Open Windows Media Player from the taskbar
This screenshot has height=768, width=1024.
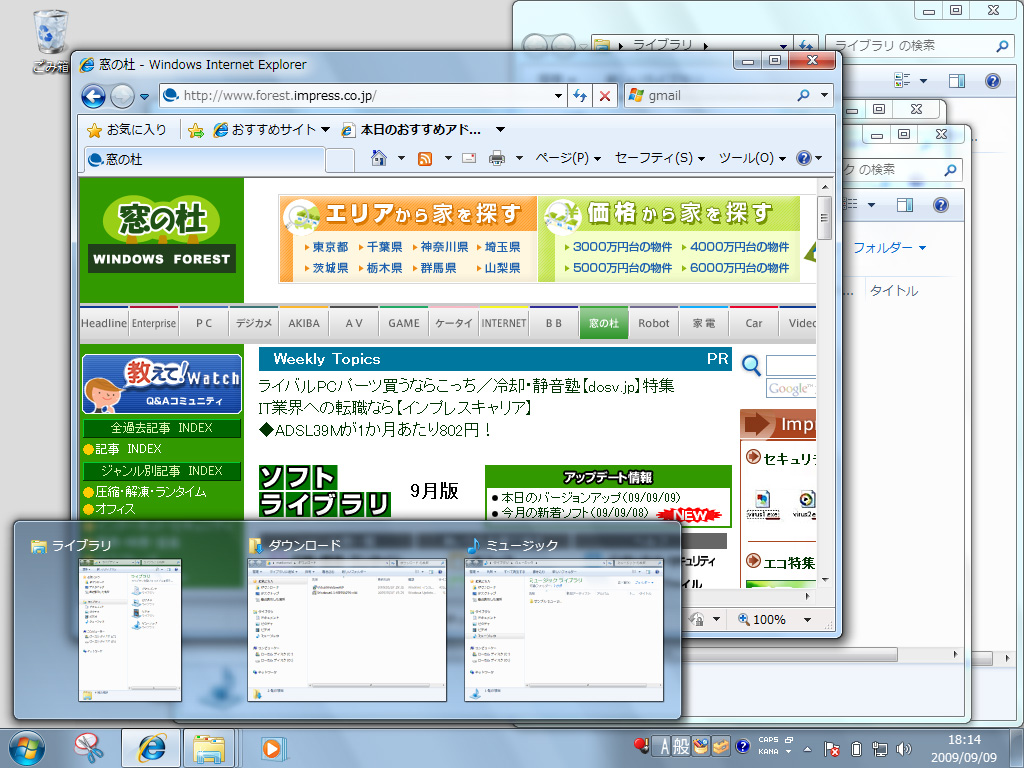click(273, 747)
